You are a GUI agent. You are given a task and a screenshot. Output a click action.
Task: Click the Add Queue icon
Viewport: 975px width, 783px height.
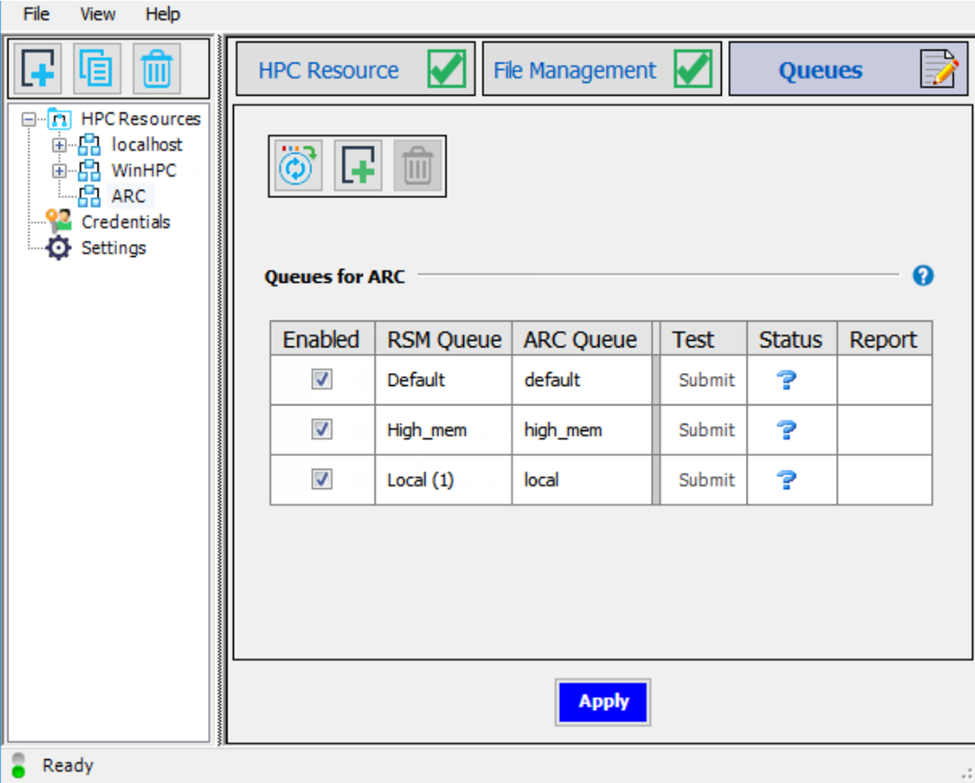click(357, 165)
